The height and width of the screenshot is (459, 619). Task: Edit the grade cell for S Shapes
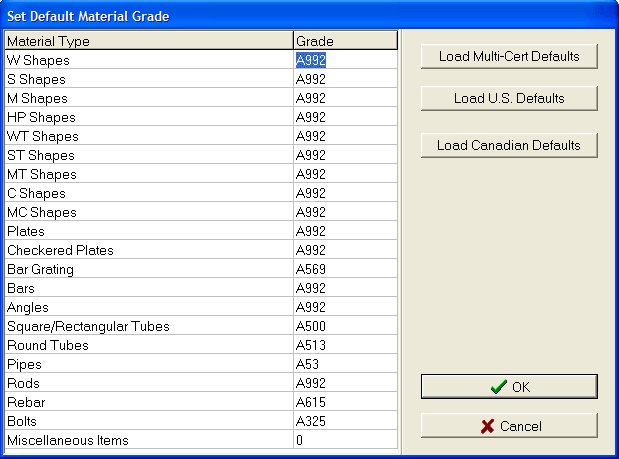tap(345, 79)
